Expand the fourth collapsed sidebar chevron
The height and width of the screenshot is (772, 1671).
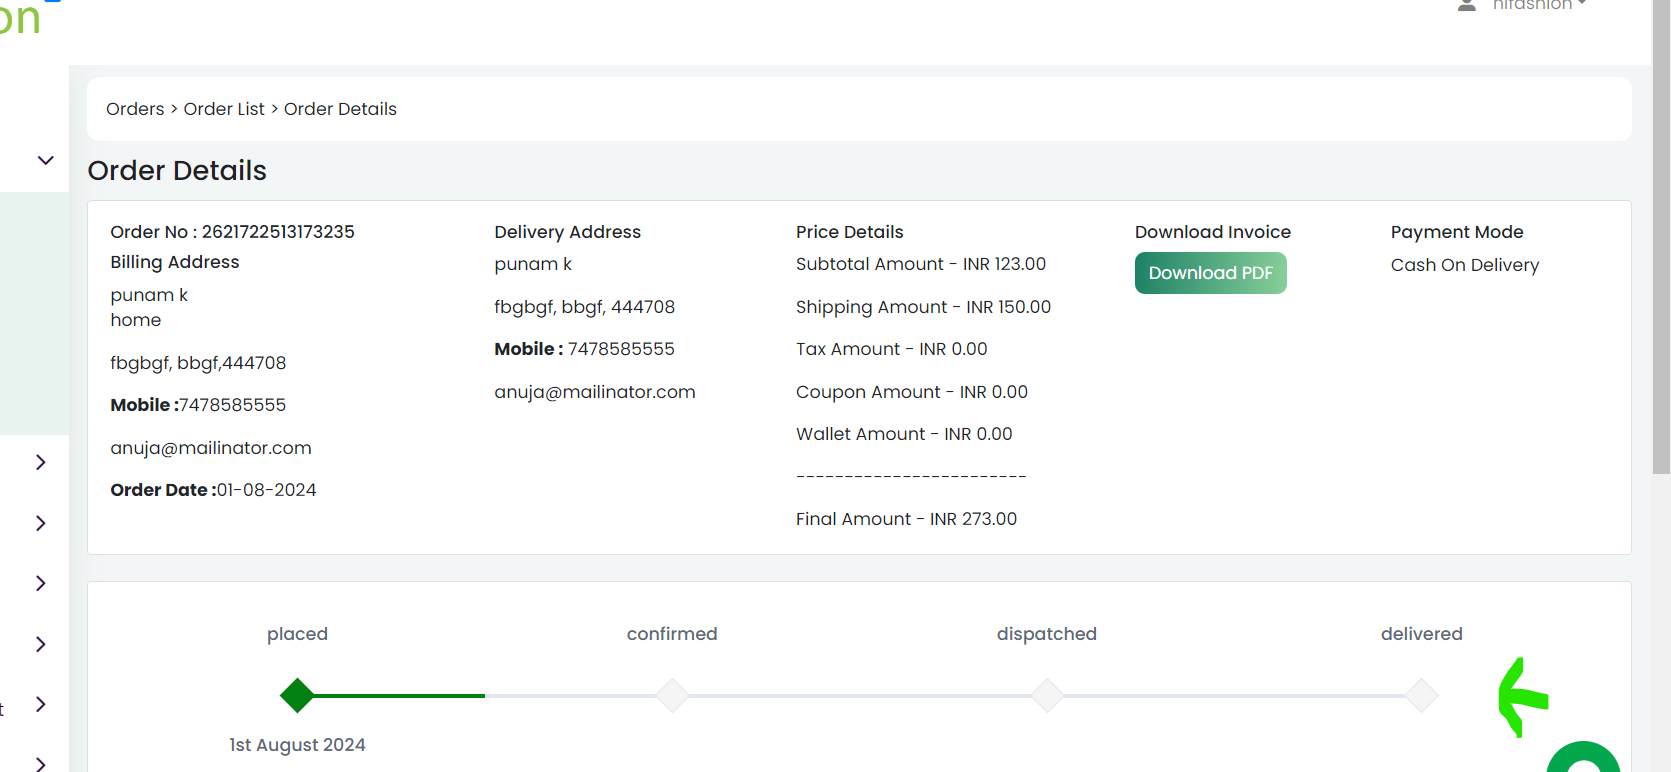pyautogui.click(x=40, y=644)
